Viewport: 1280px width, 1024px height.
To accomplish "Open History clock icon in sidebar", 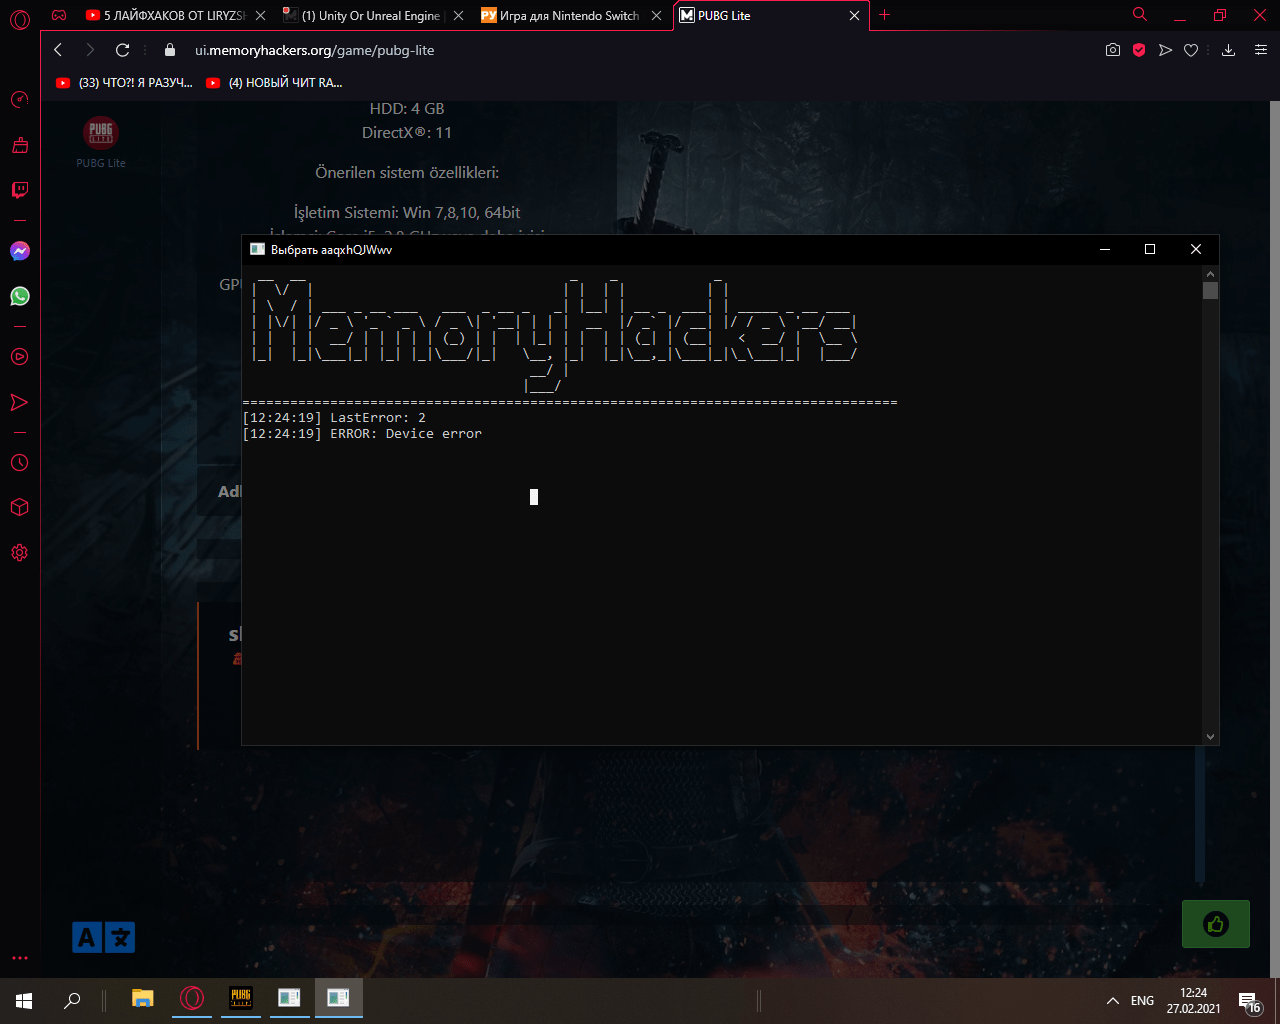I will 19,463.
